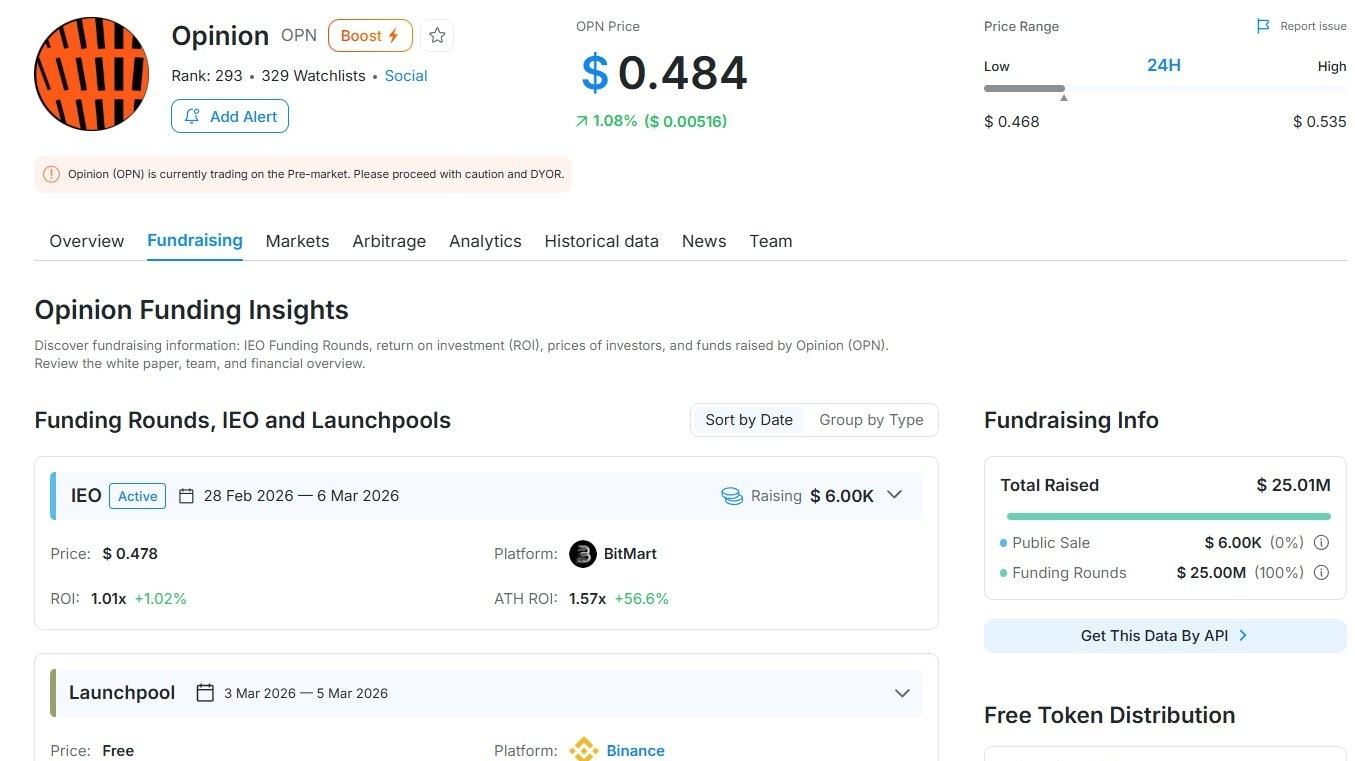This screenshot has width=1355, height=761.
Task: Click the Opinion token logo
Action: click(x=91, y=74)
